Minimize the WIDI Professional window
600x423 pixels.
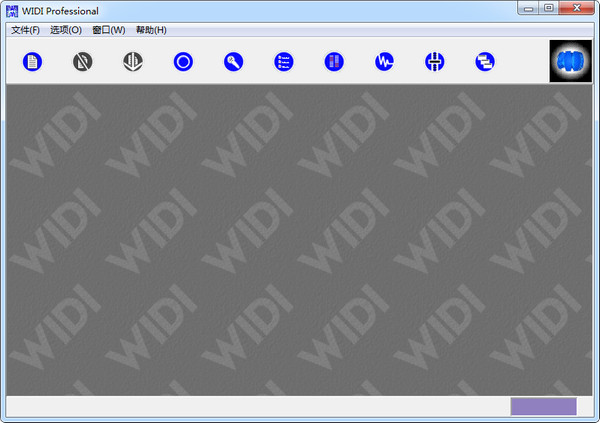point(528,8)
